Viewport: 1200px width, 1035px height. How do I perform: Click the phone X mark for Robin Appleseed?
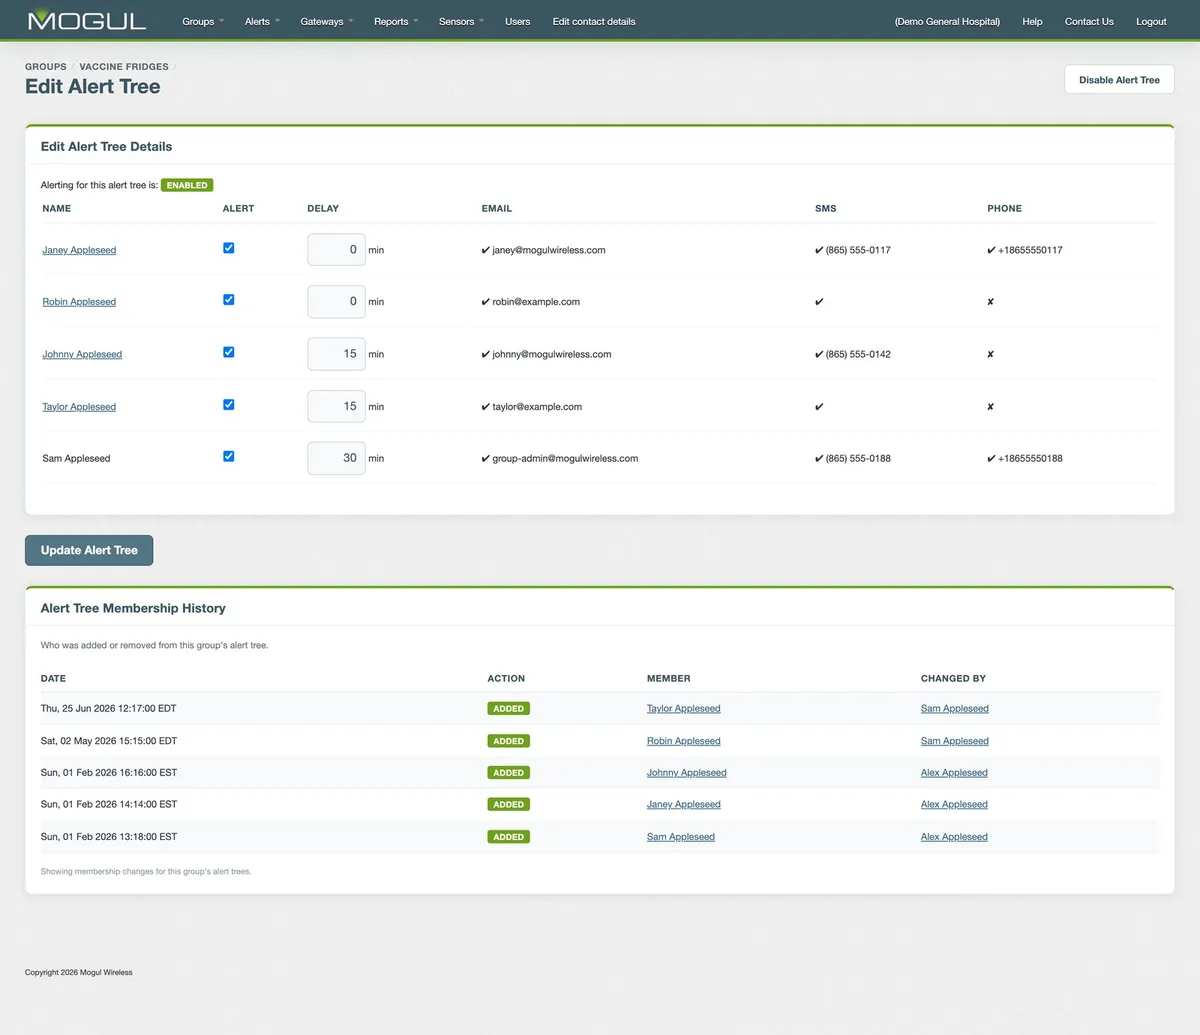[990, 302]
